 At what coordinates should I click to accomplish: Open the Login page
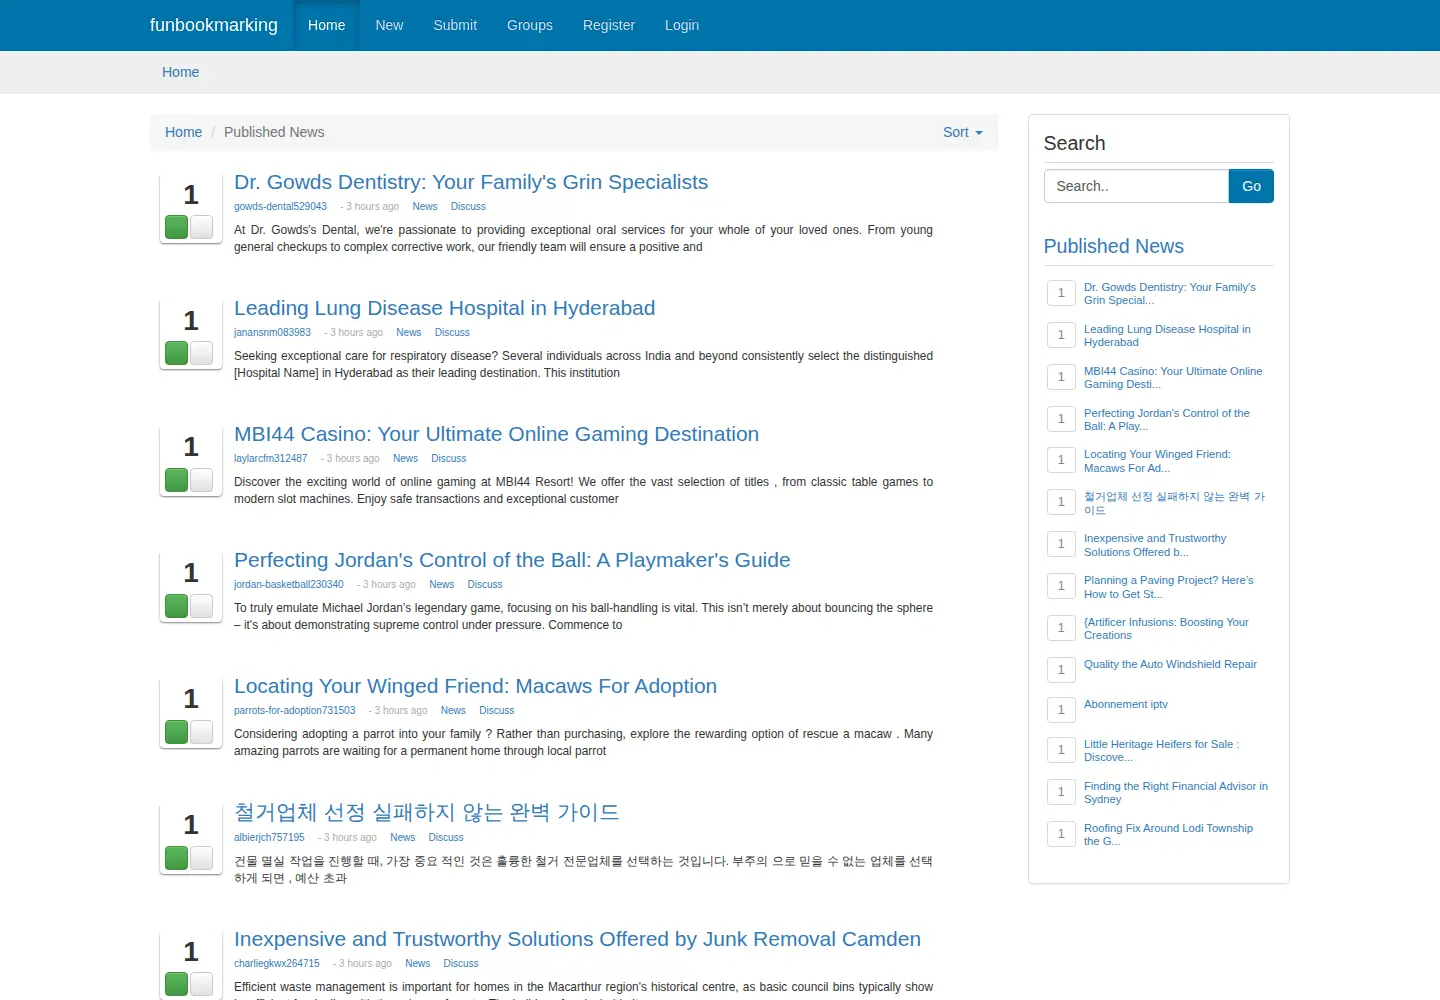click(x=682, y=25)
